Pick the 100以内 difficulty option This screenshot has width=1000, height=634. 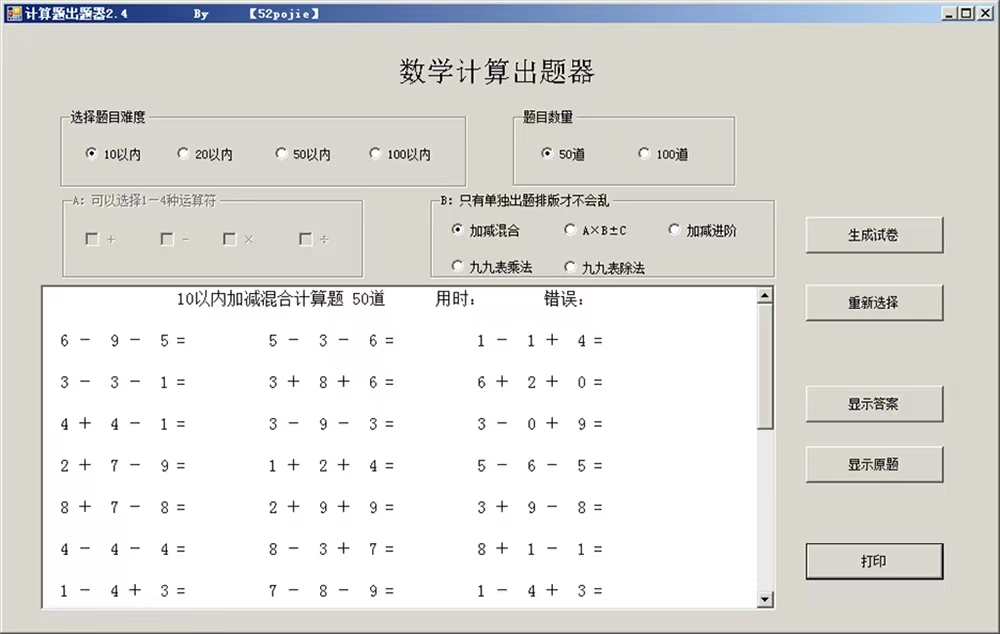pyautogui.click(x=376, y=154)
